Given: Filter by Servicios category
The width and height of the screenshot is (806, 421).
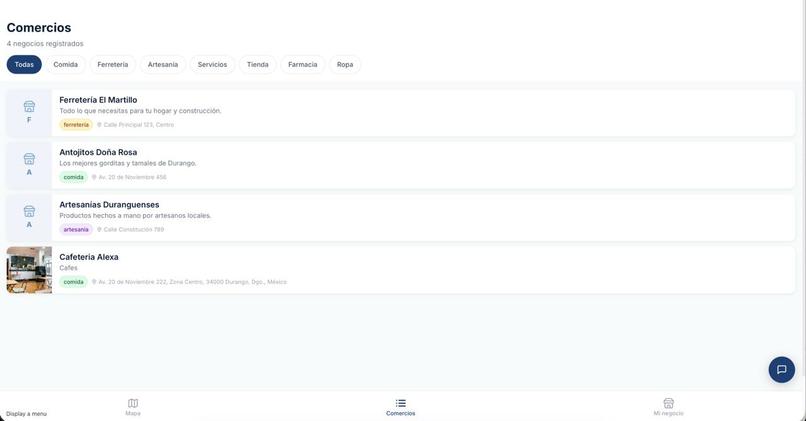Looking at the screenshot, I should point(212,64).
